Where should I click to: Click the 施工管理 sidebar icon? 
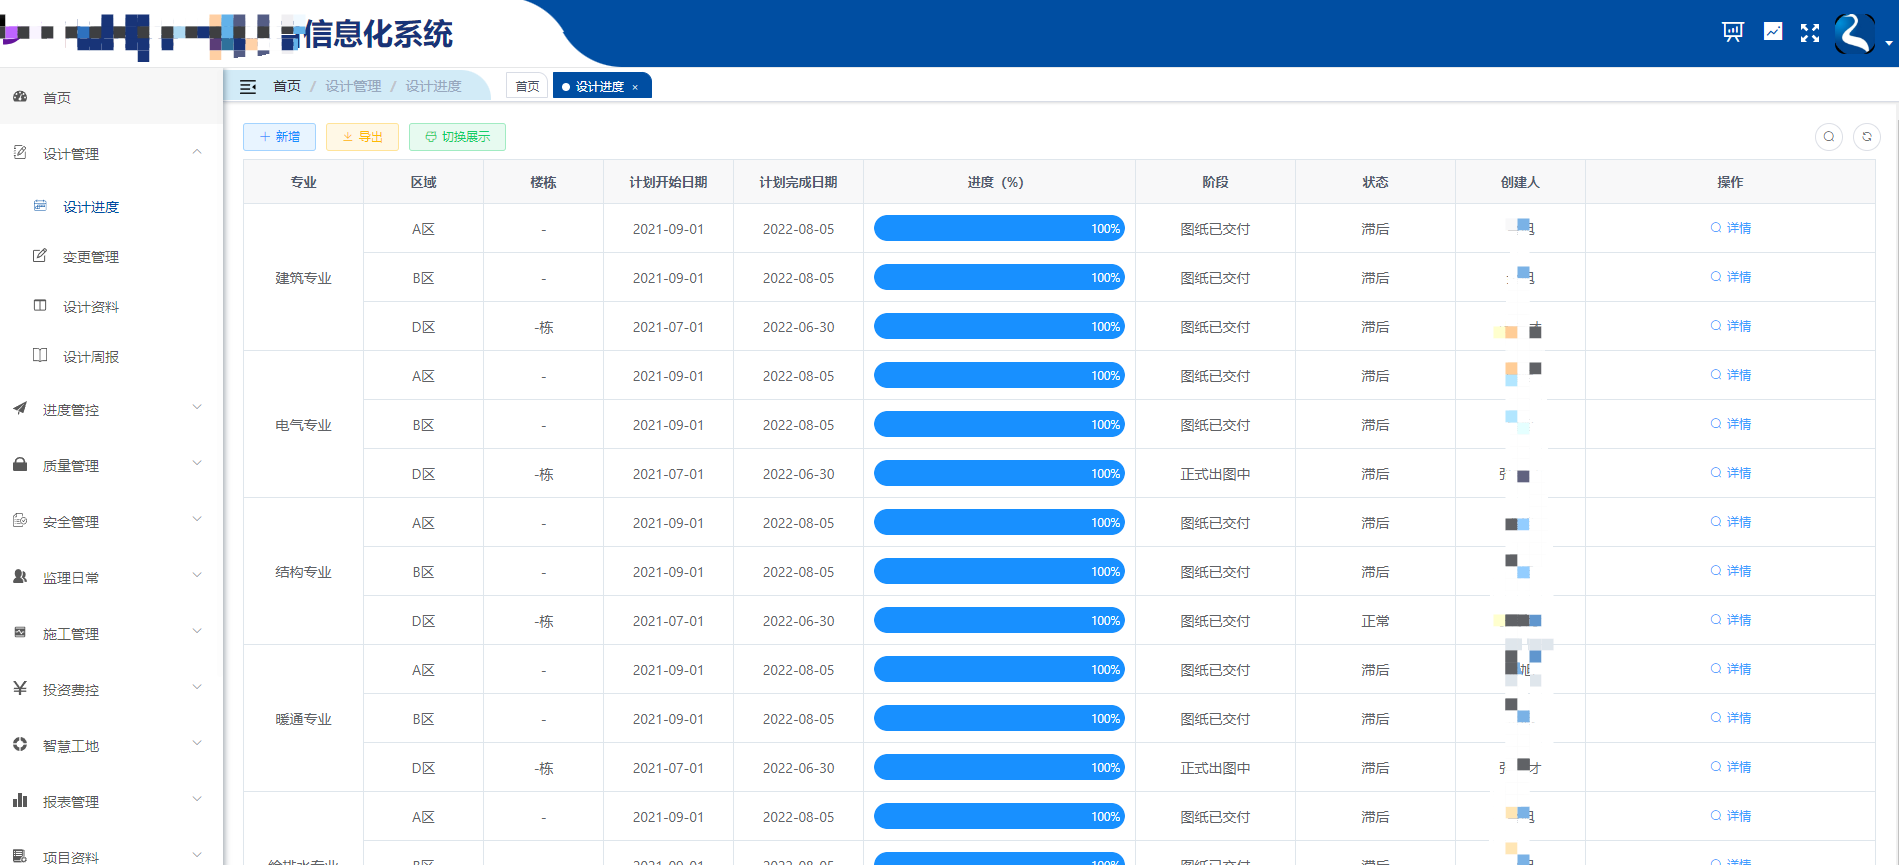[20, 633]
